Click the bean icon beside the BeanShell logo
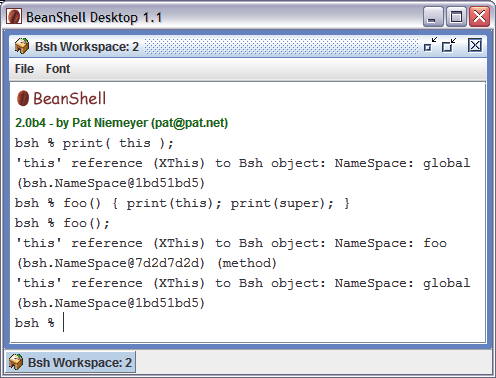The width and height of the screenshot is (496, 378). [x=23, y=98]
